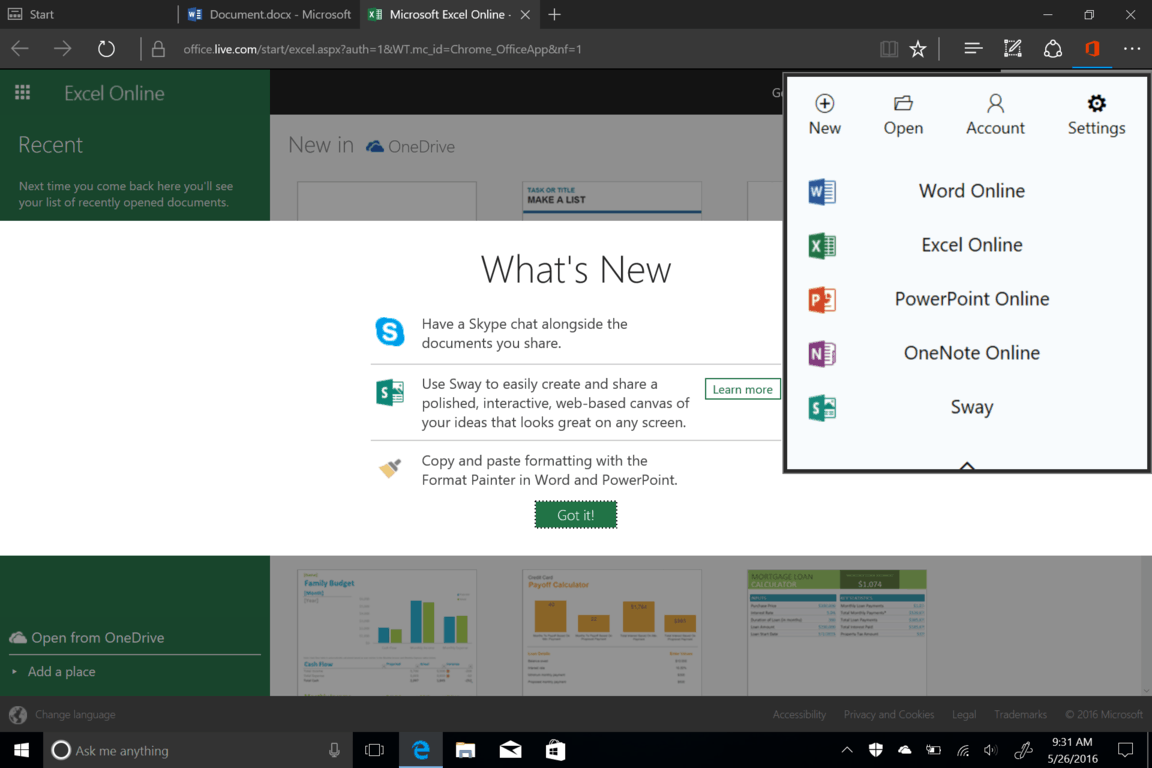Open the Action Center notifications

tap(1125, 750)
